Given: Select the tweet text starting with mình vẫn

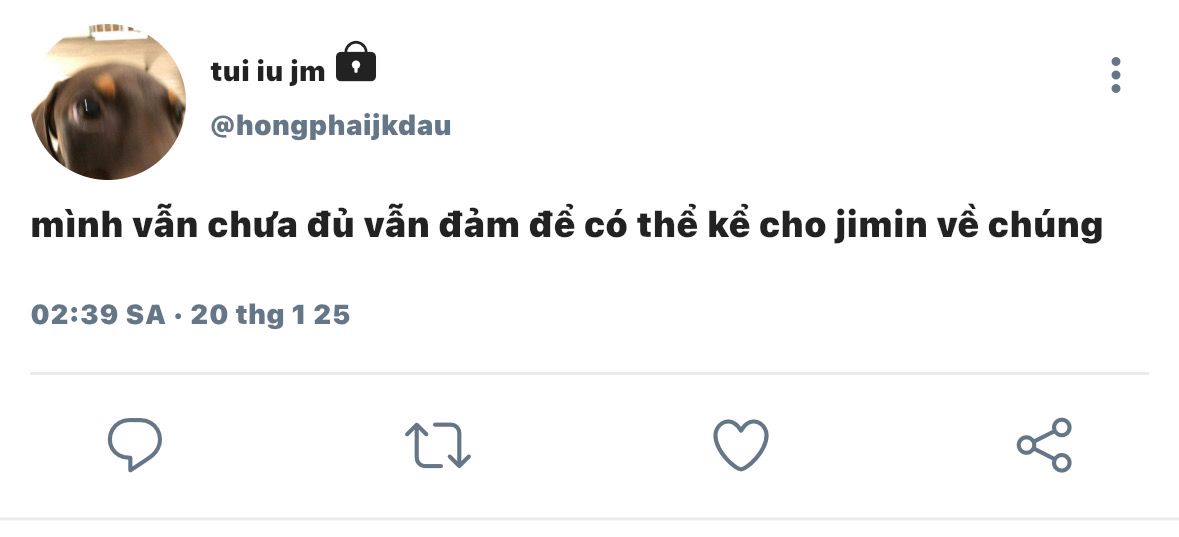Looking at the screenshot, I should point(567,225).
